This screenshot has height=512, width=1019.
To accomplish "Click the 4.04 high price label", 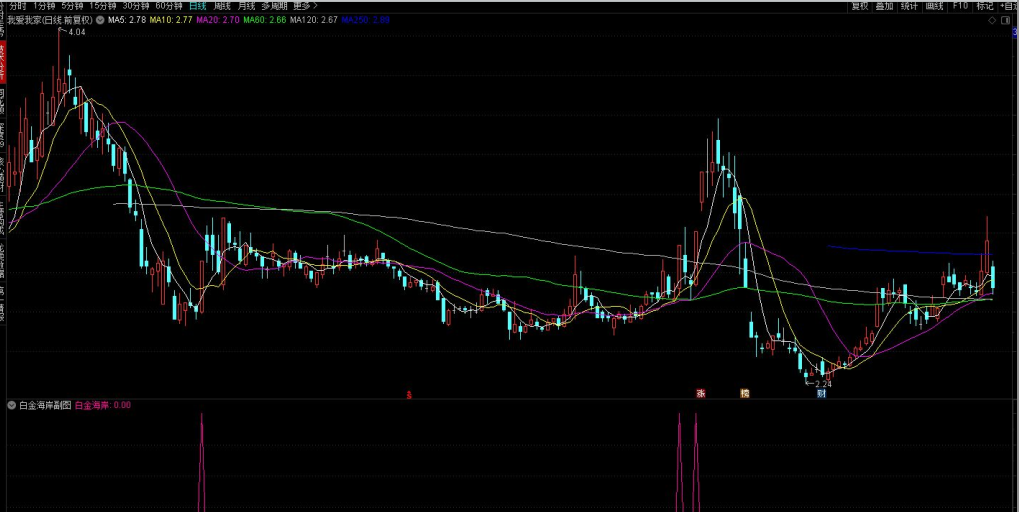I will point(76,32).
